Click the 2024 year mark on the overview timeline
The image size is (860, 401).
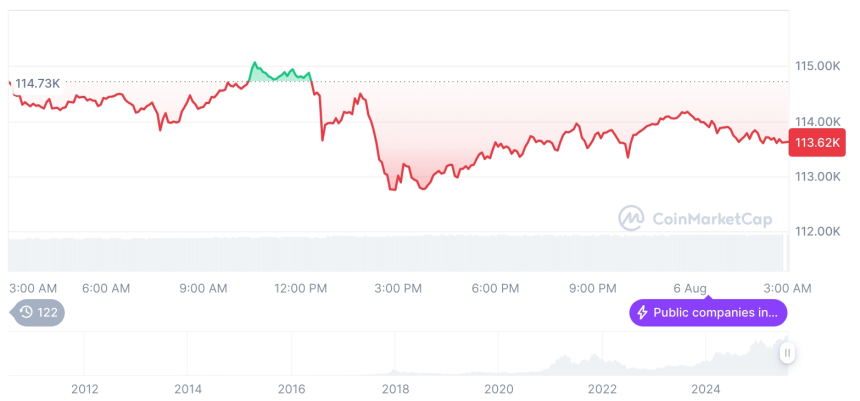706,388
